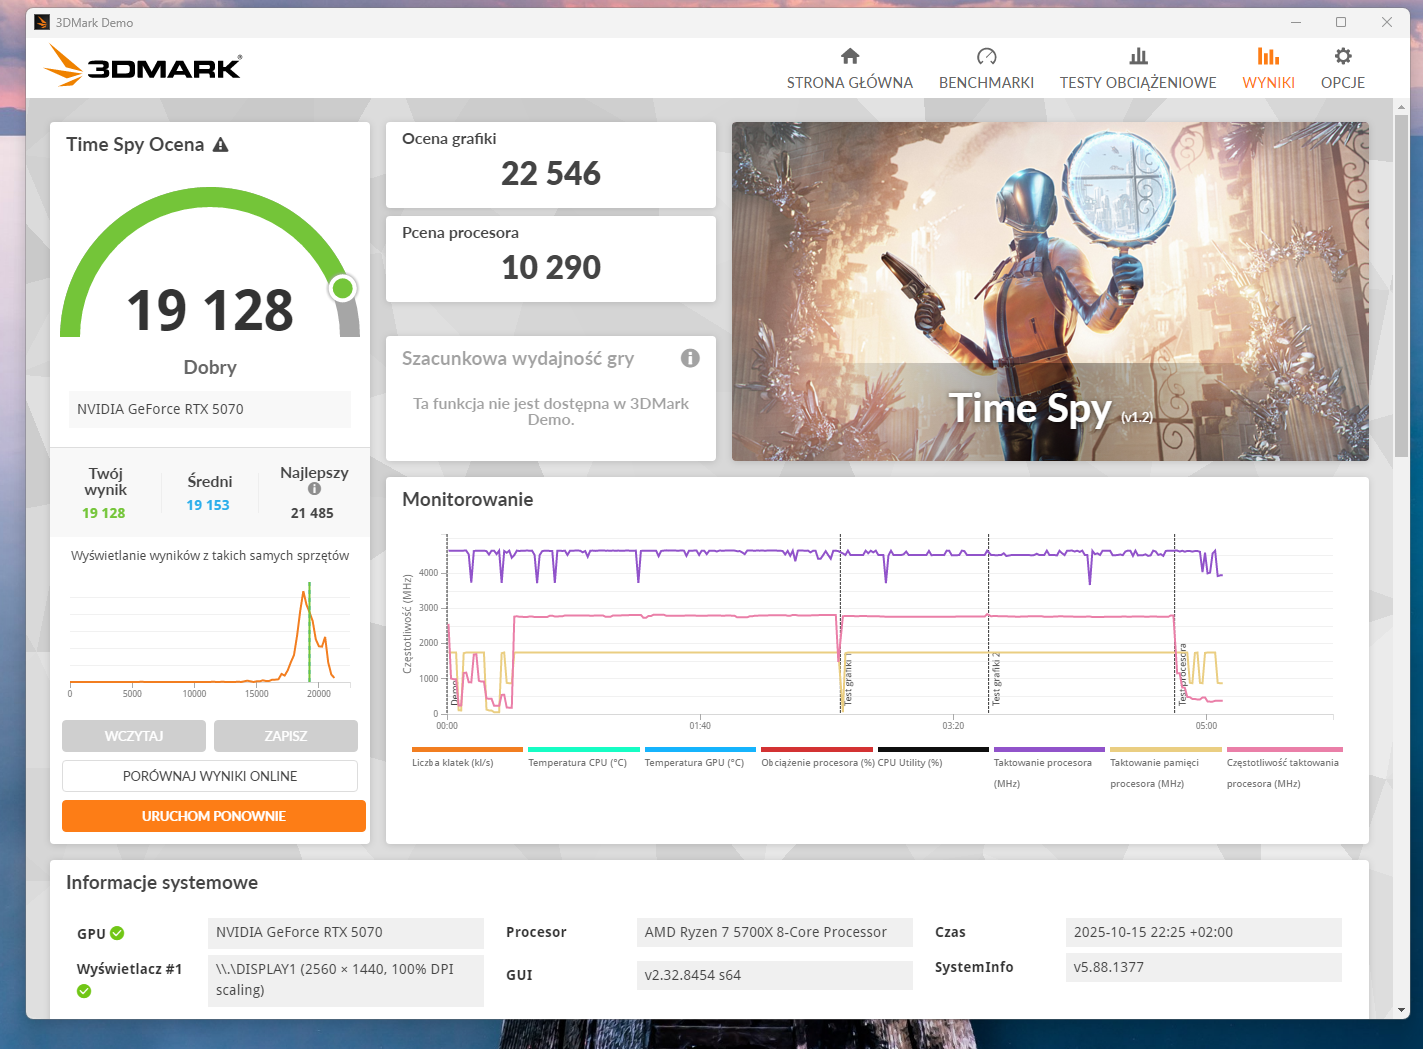Click the info icon under Najlepszy
The image size is (1423, 1049).
coord(314,489)
